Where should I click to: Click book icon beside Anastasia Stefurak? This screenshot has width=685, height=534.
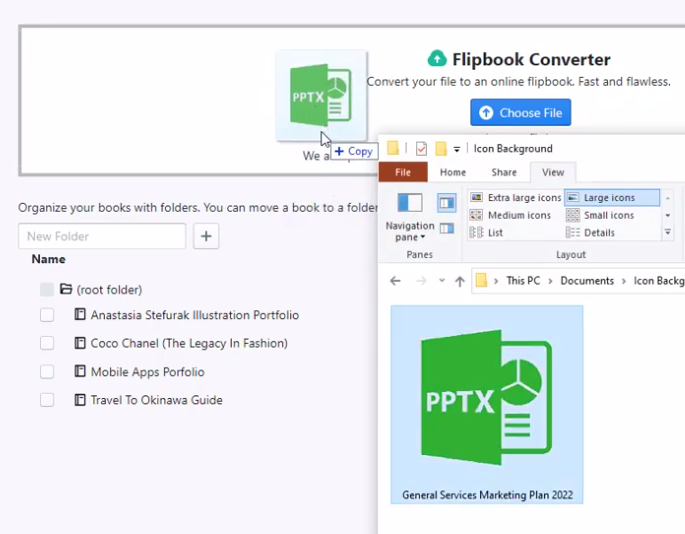[x=80, y=314]
